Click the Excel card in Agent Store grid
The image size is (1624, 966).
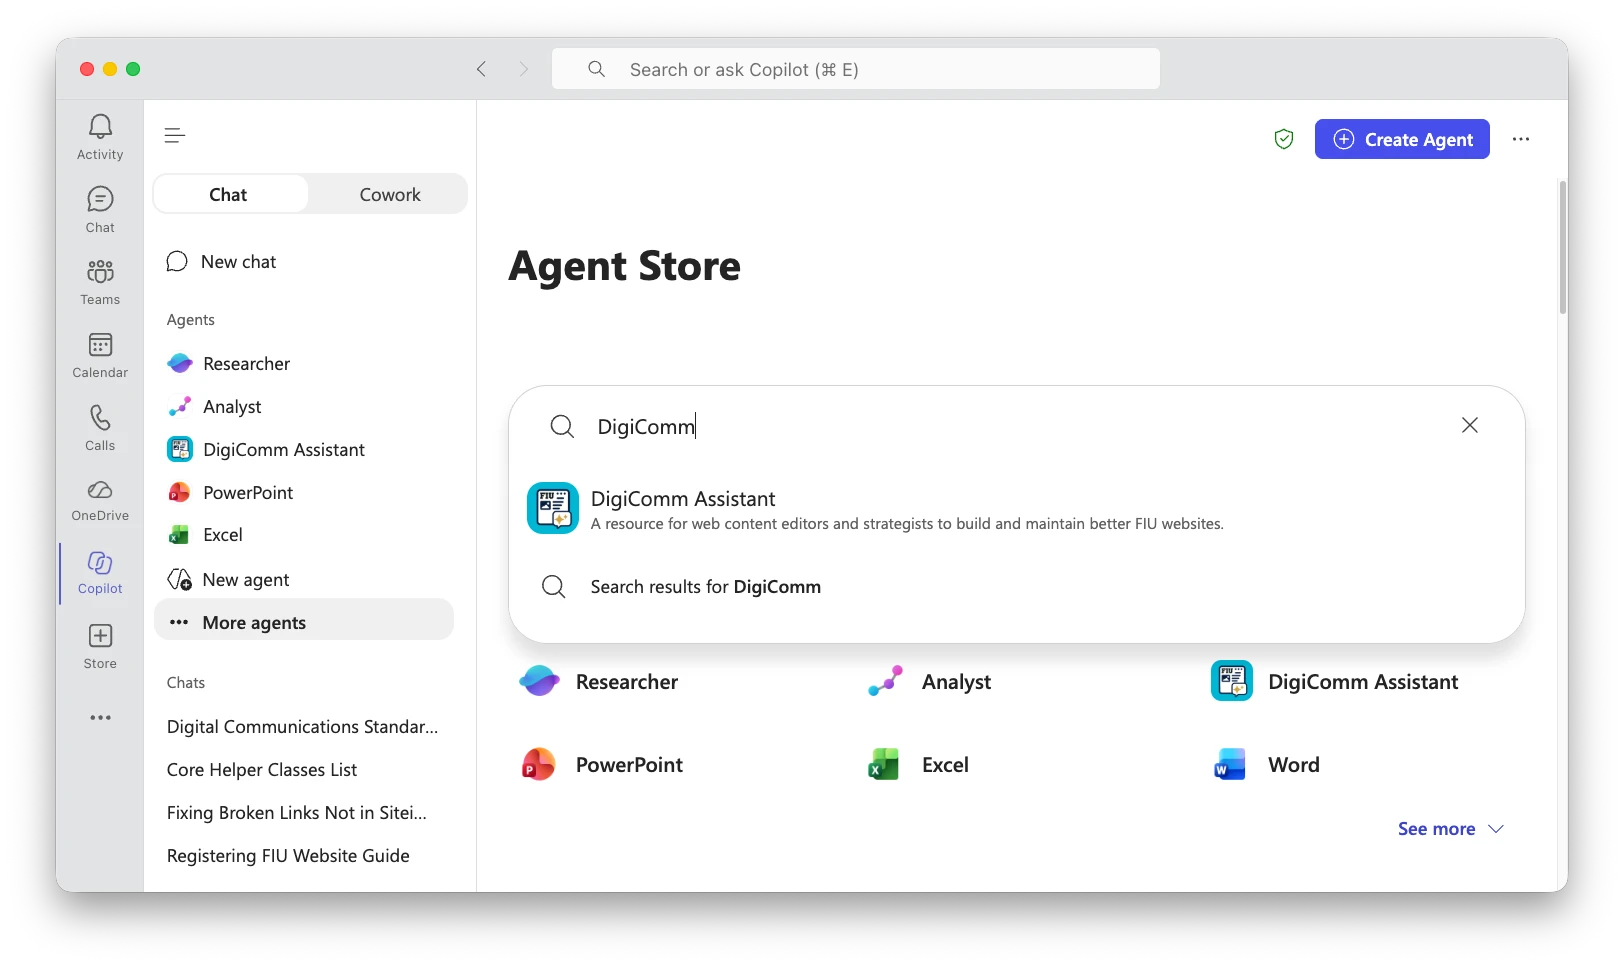[918, 765]
